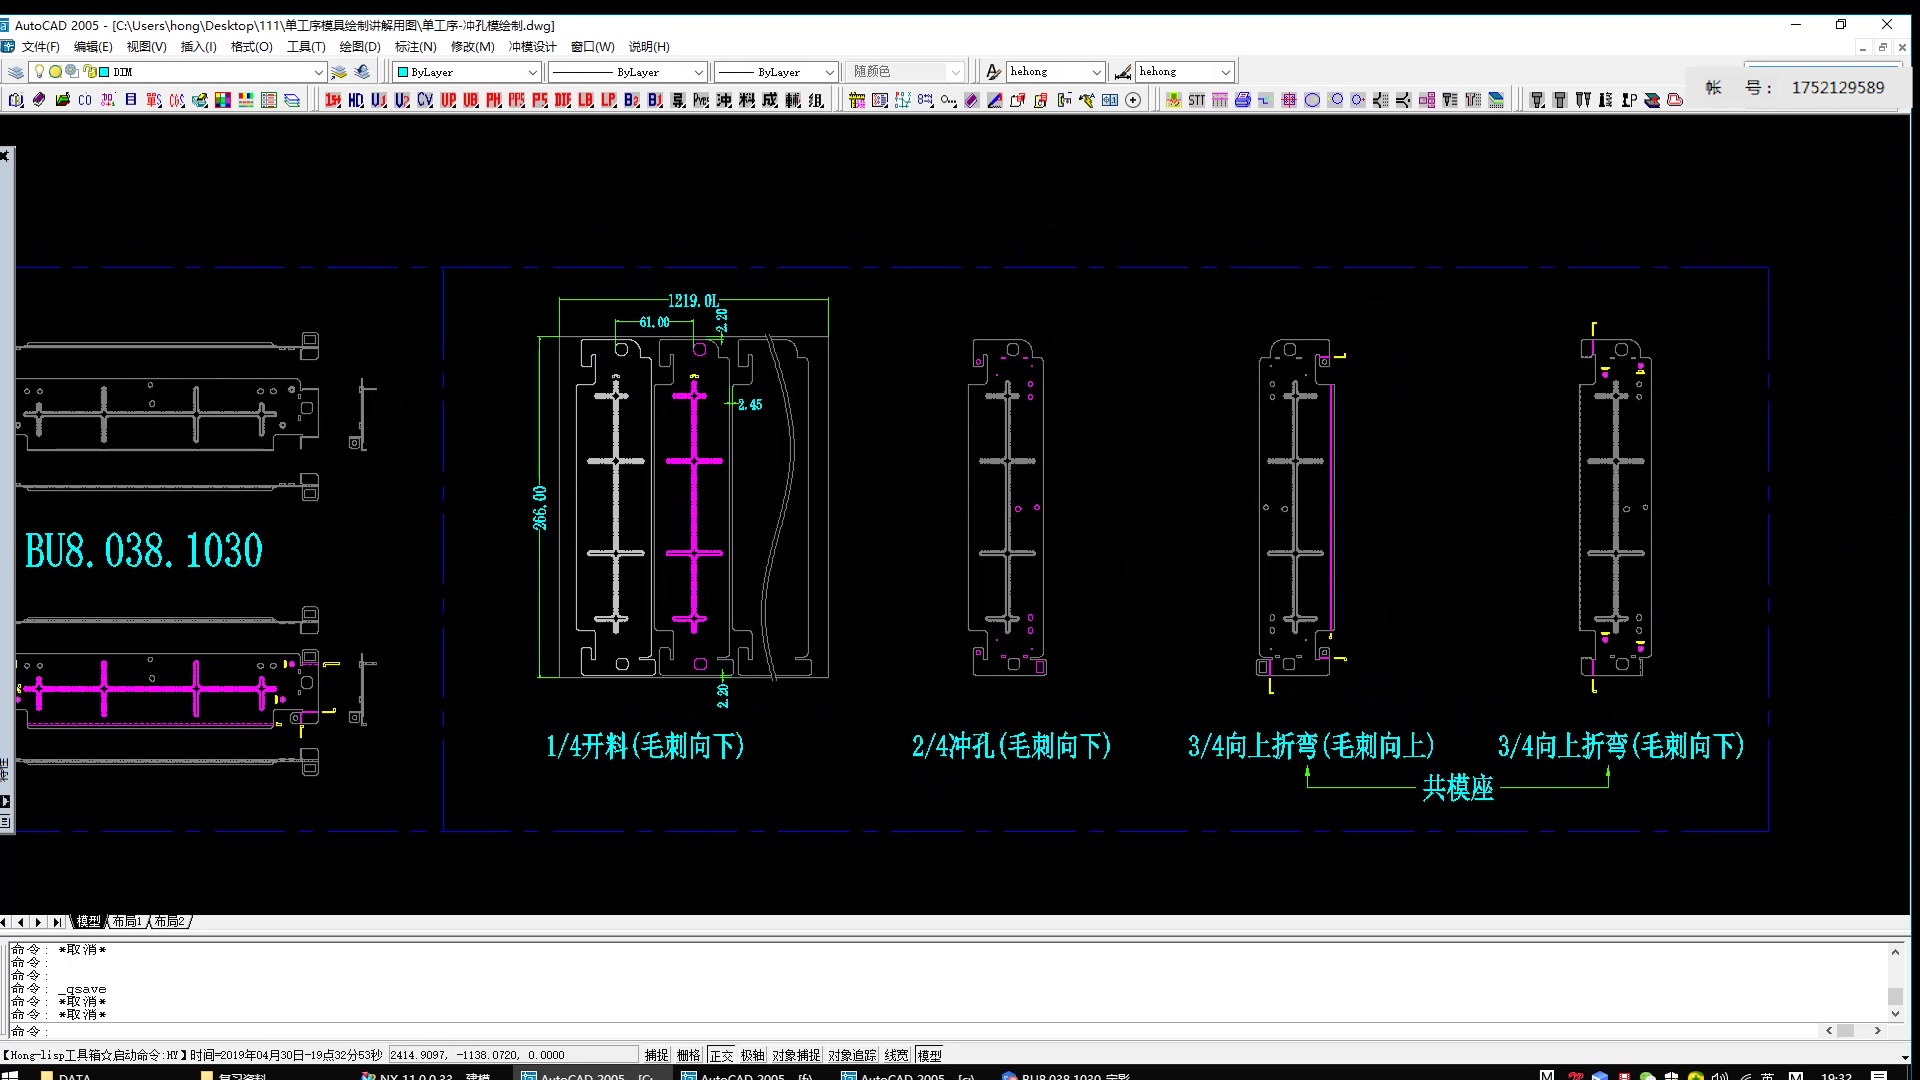Click the DIE toolbar icon
Screen dimensions: 1920x1080
click(563, 100)
